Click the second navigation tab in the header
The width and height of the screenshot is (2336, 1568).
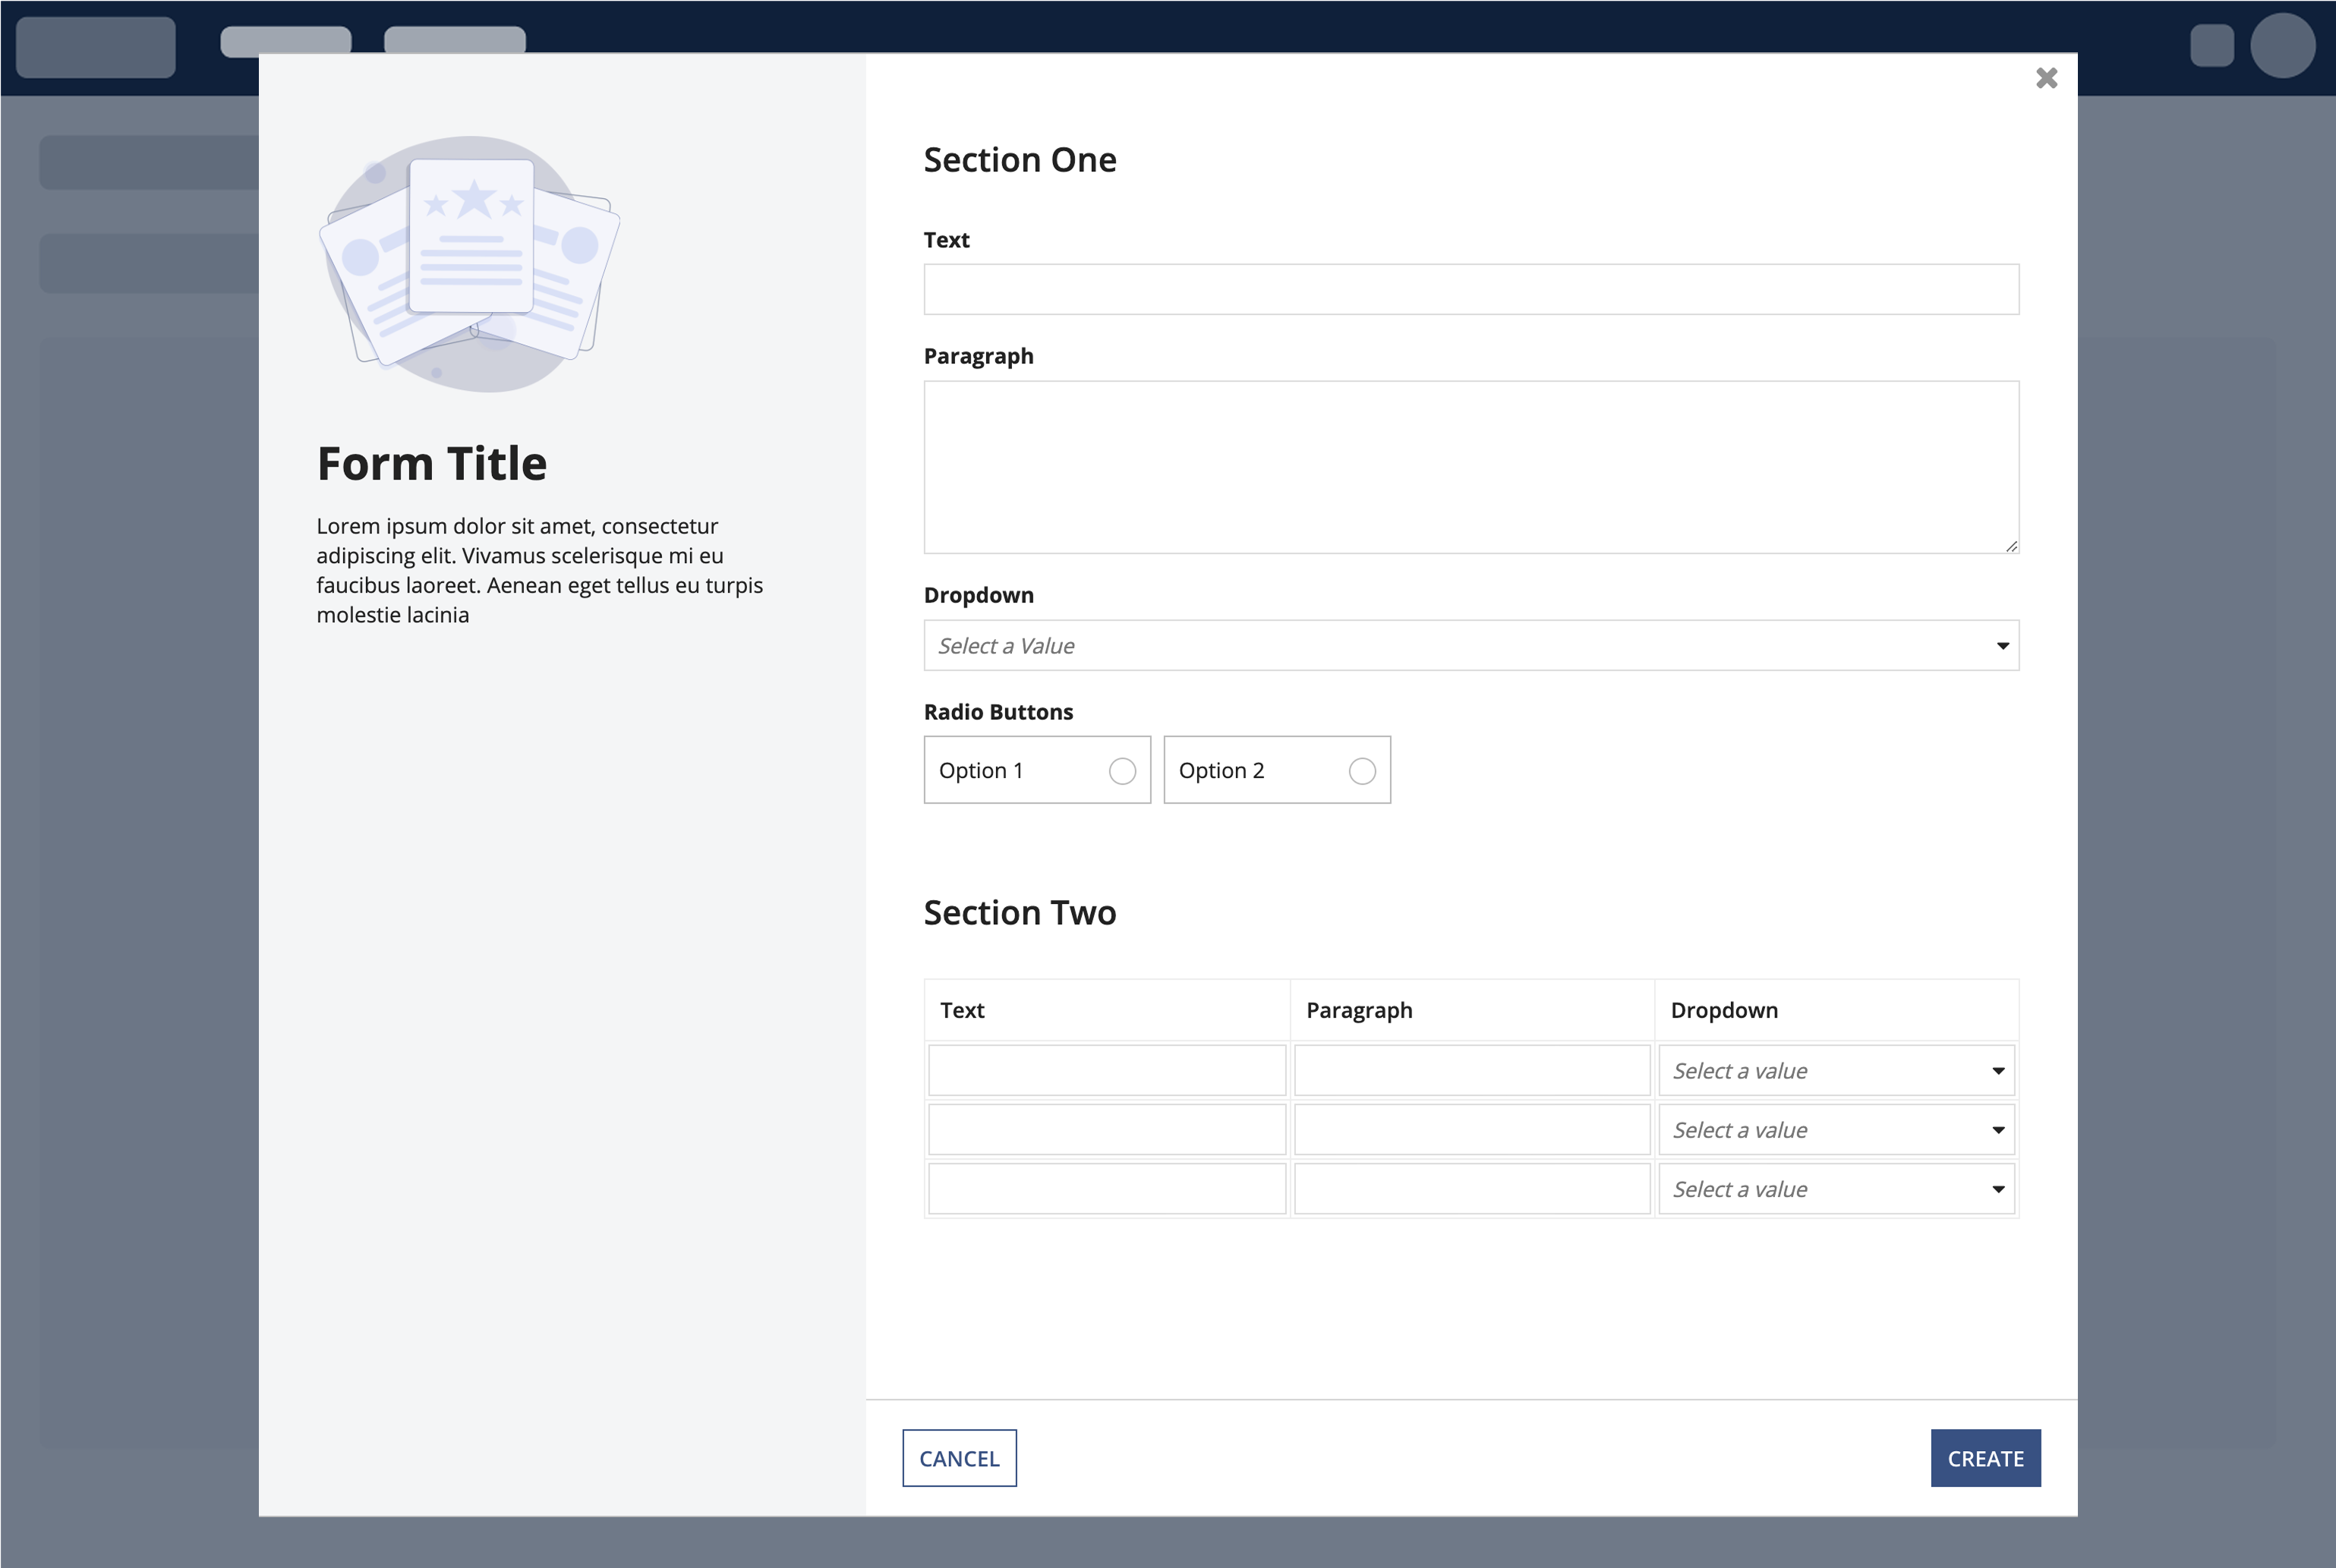tap(455, 40)
